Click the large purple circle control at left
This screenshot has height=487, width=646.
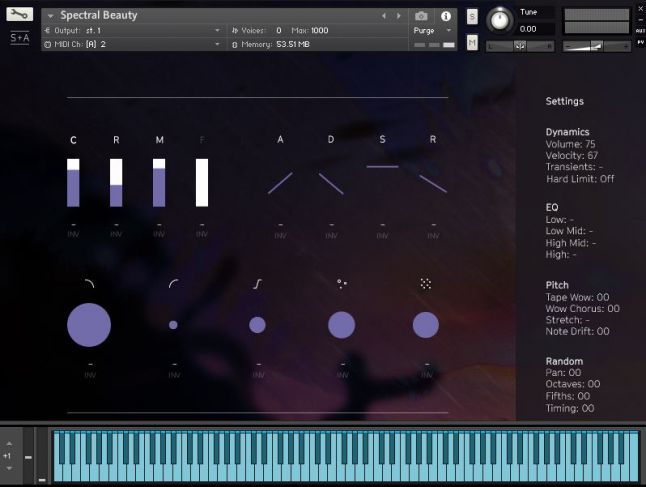89,325
